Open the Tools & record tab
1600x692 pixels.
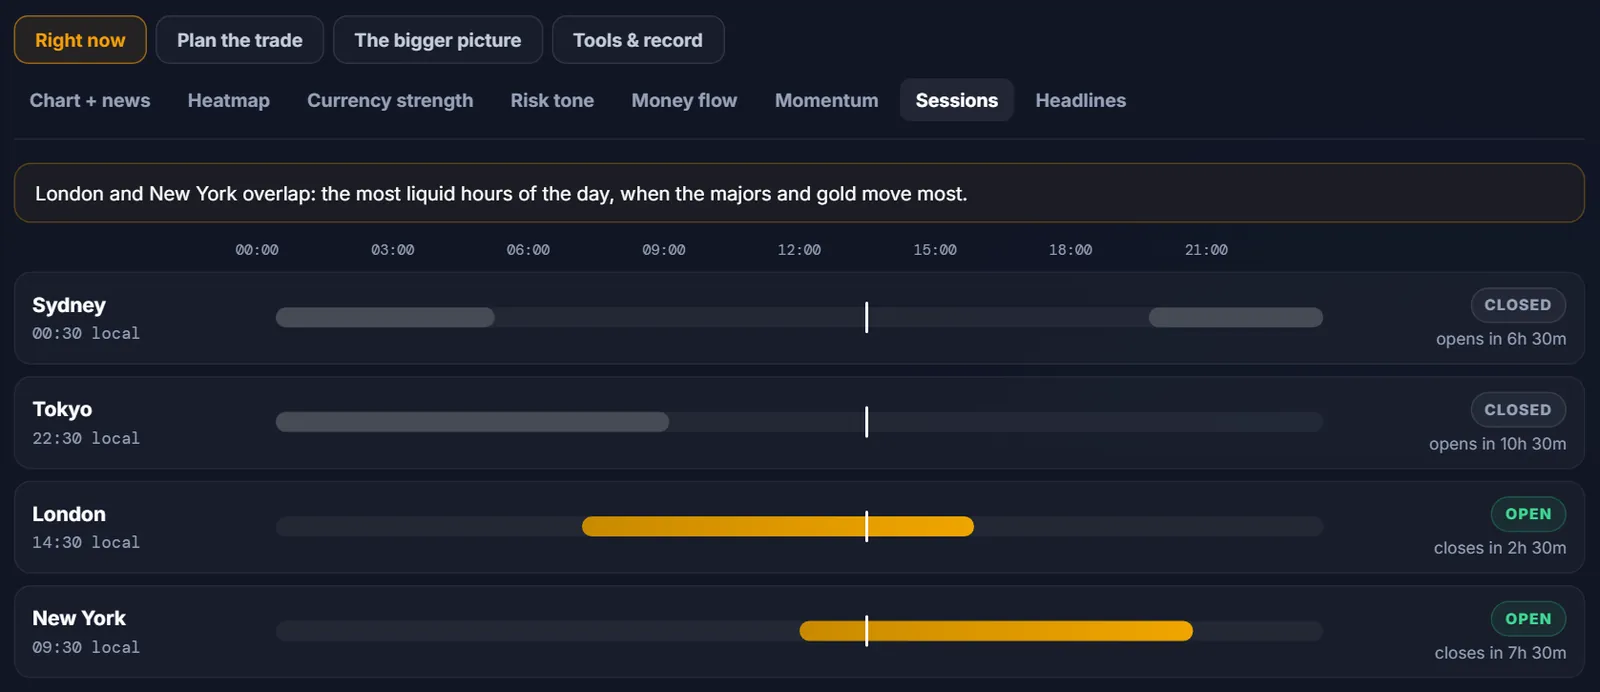[638, 40]
